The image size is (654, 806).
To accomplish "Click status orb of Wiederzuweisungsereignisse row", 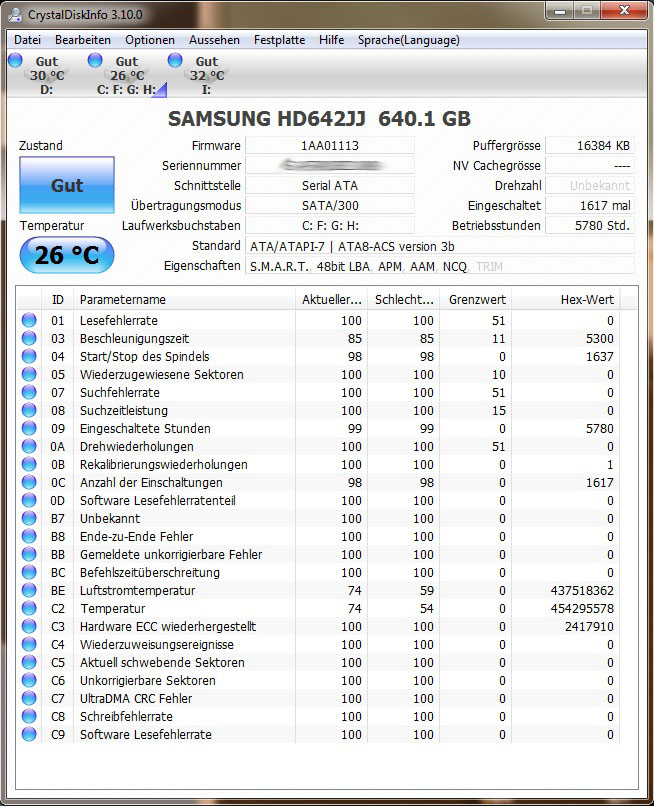I will 29,644.
